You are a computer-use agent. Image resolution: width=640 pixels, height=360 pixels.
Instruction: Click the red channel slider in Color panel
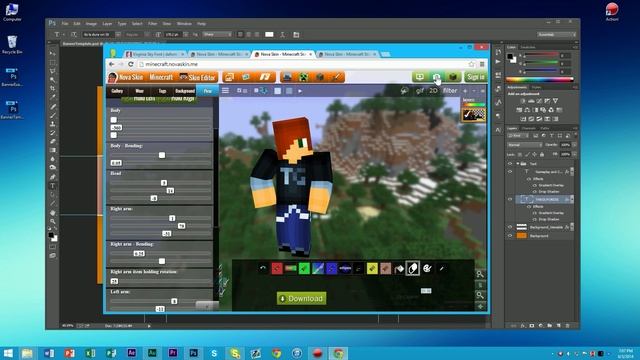coord(540,55)
